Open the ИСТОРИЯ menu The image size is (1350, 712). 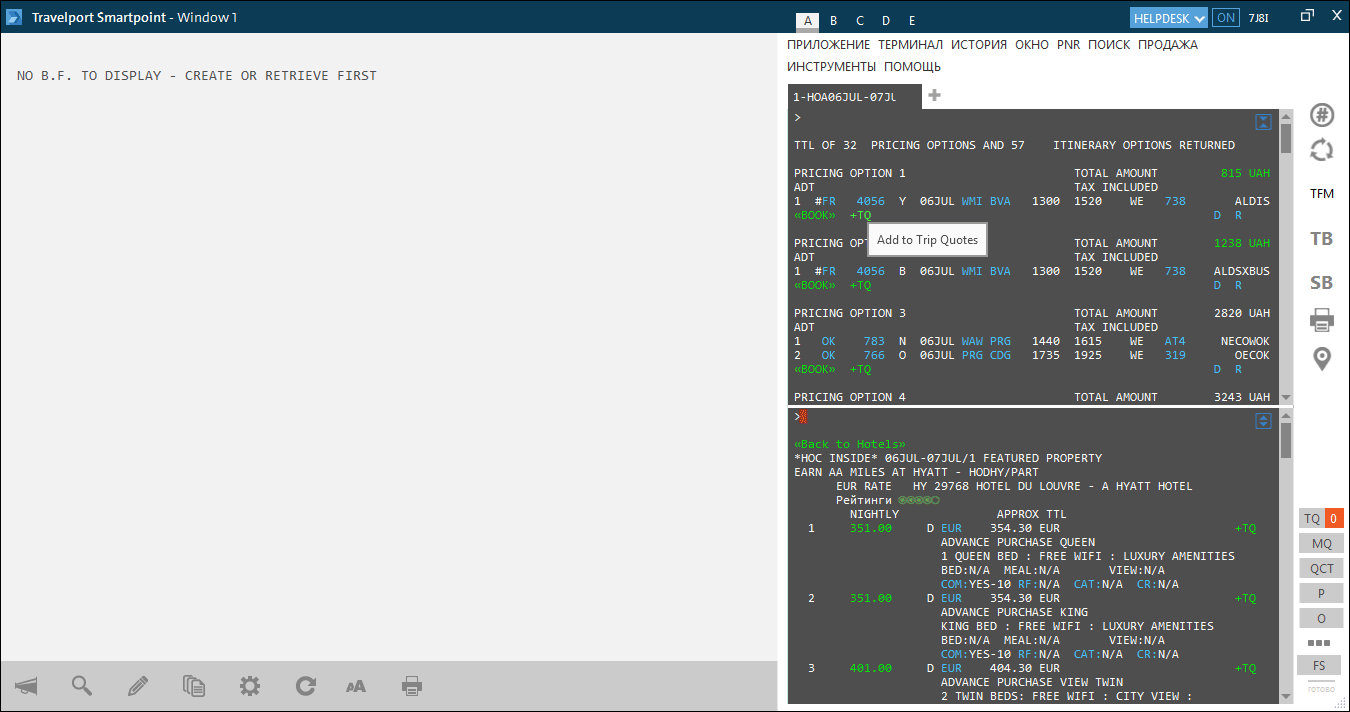coord(979,45)
